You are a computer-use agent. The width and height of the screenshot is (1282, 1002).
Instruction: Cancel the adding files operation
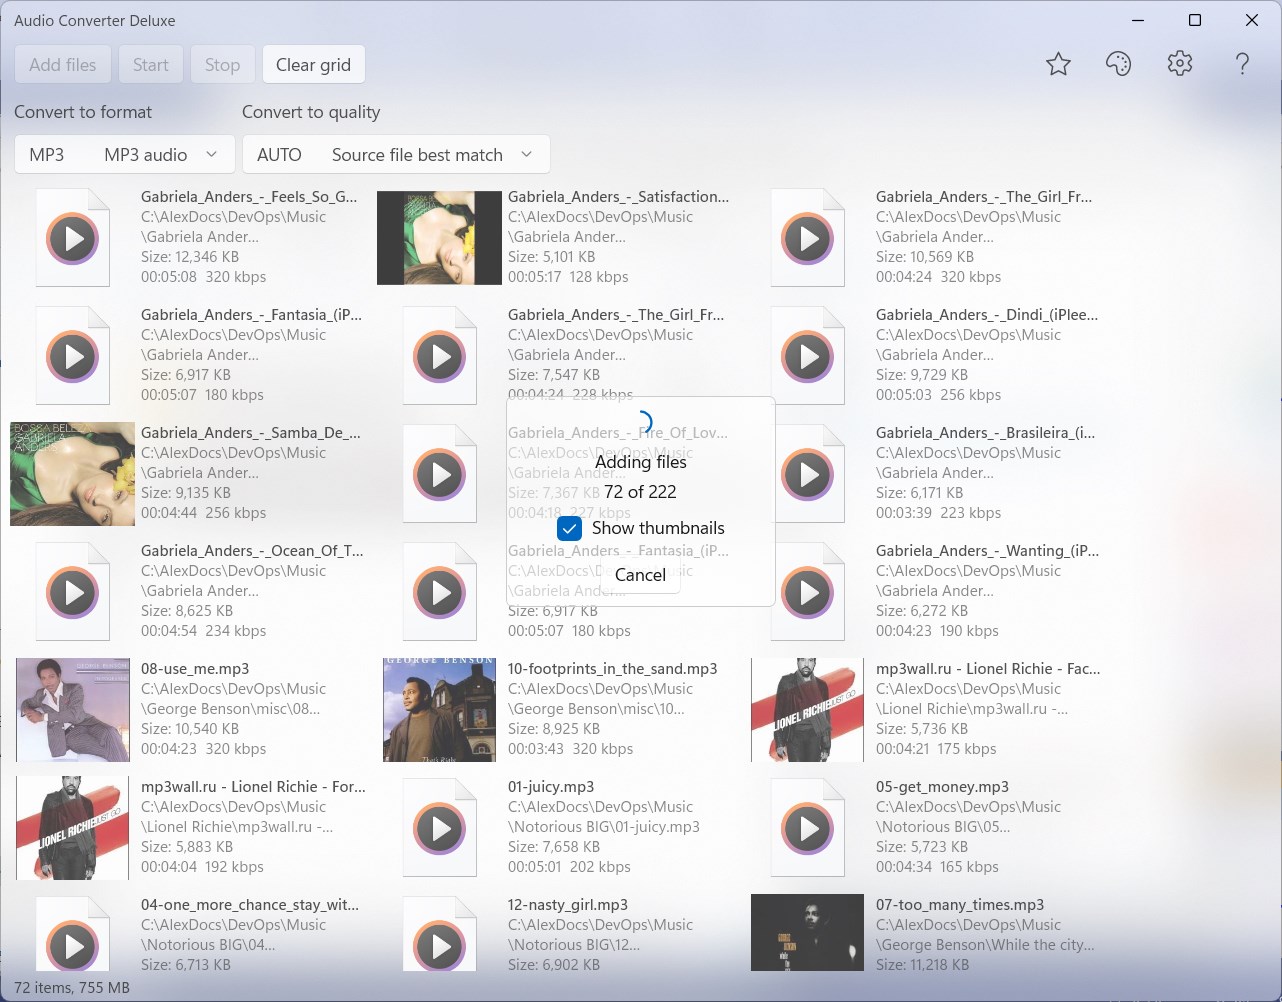(x=640, y=575)
